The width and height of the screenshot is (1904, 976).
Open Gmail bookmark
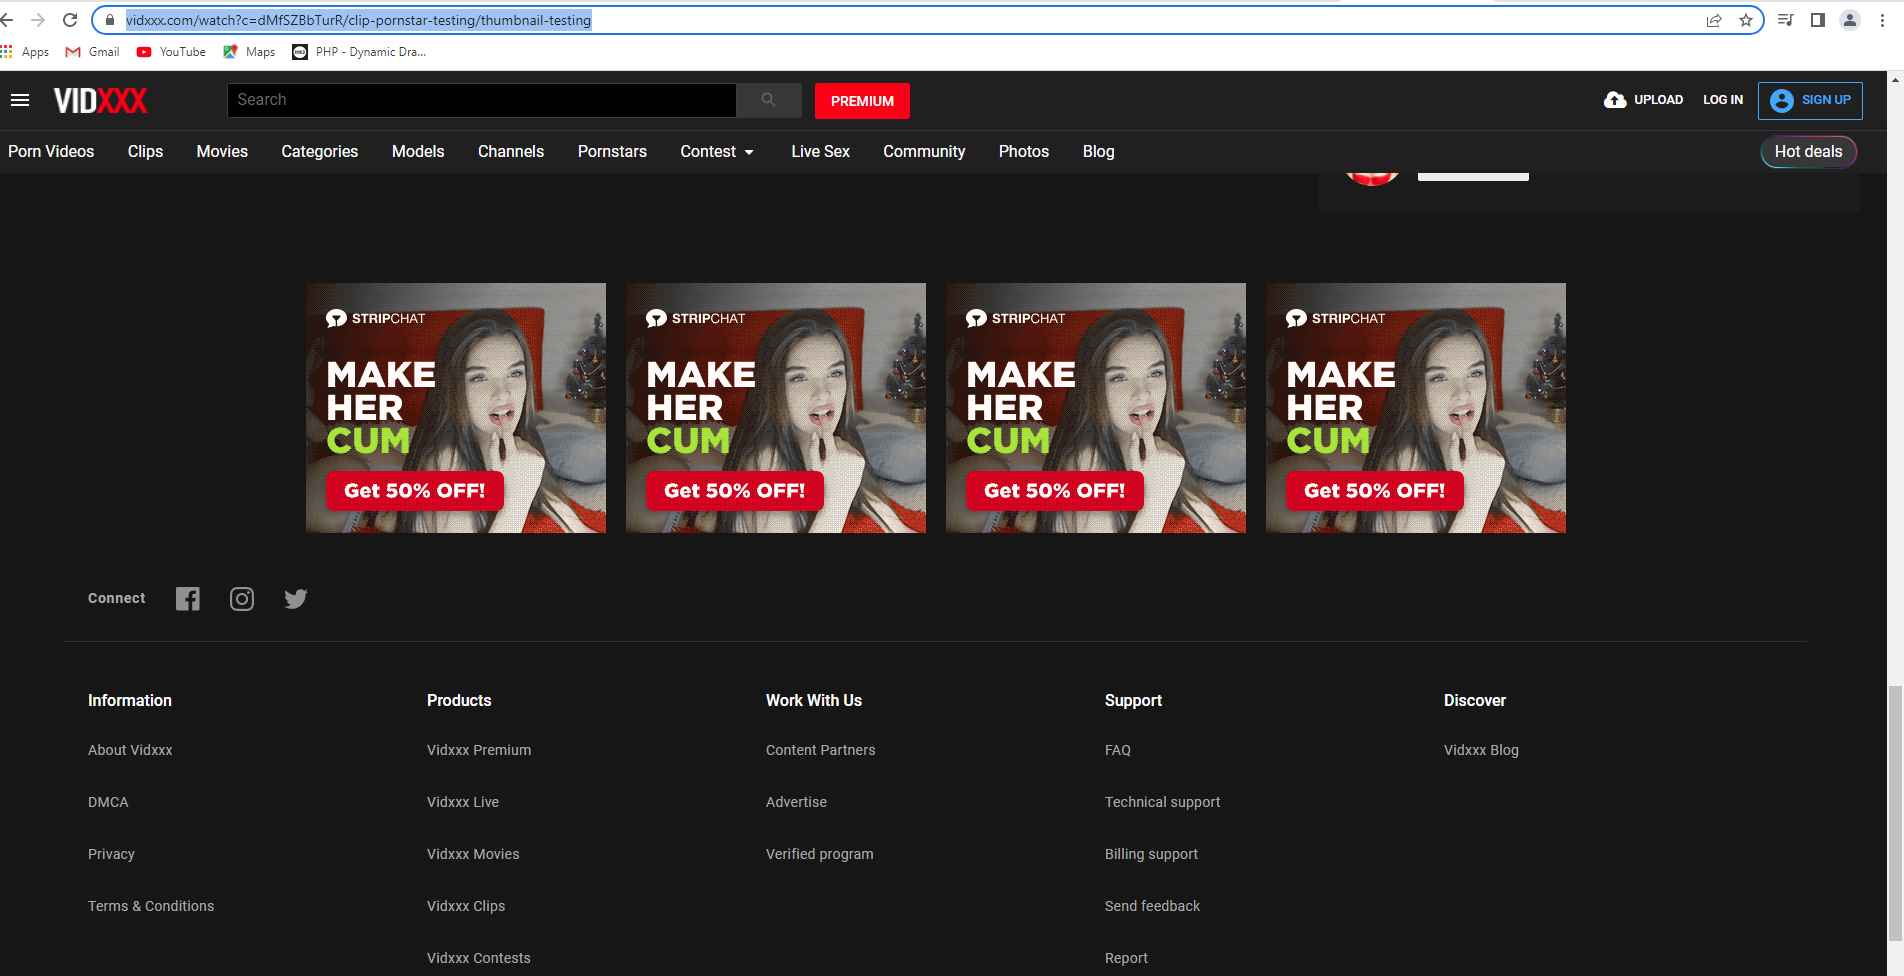coord(92,52)
